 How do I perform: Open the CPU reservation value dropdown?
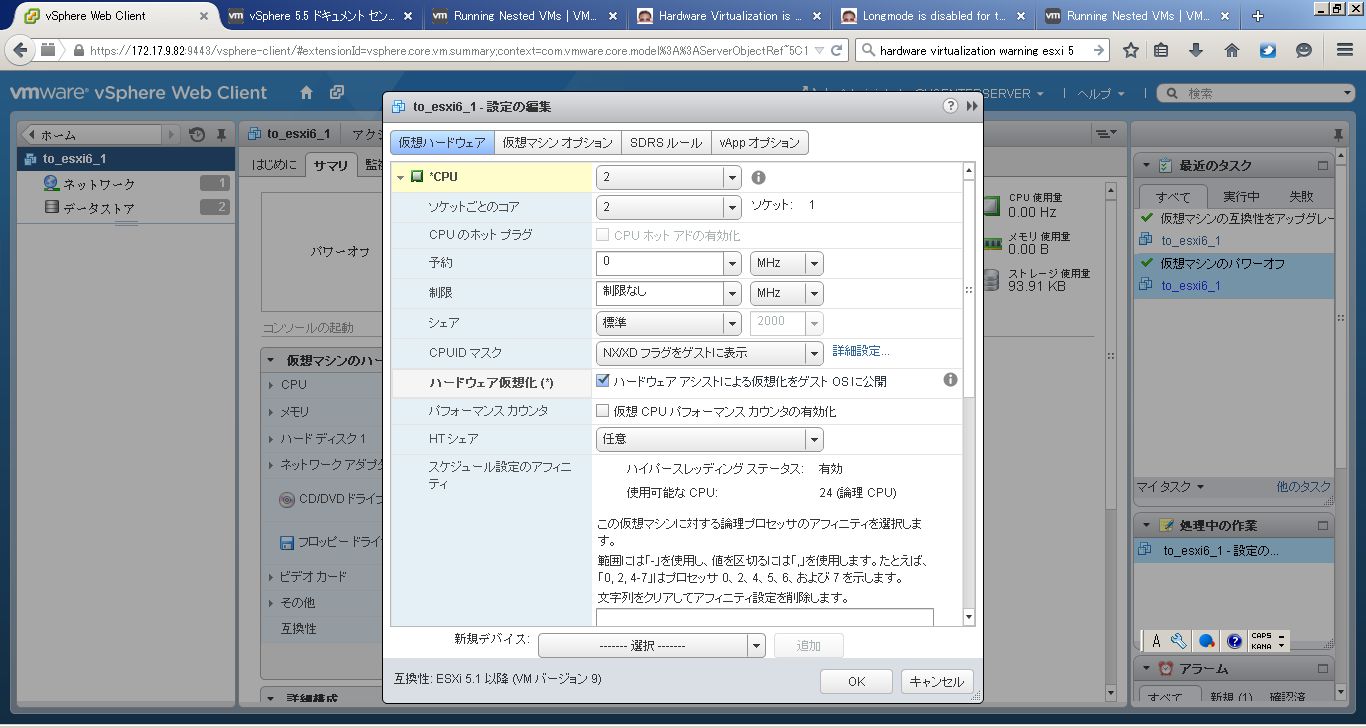[x=731, y=263]
